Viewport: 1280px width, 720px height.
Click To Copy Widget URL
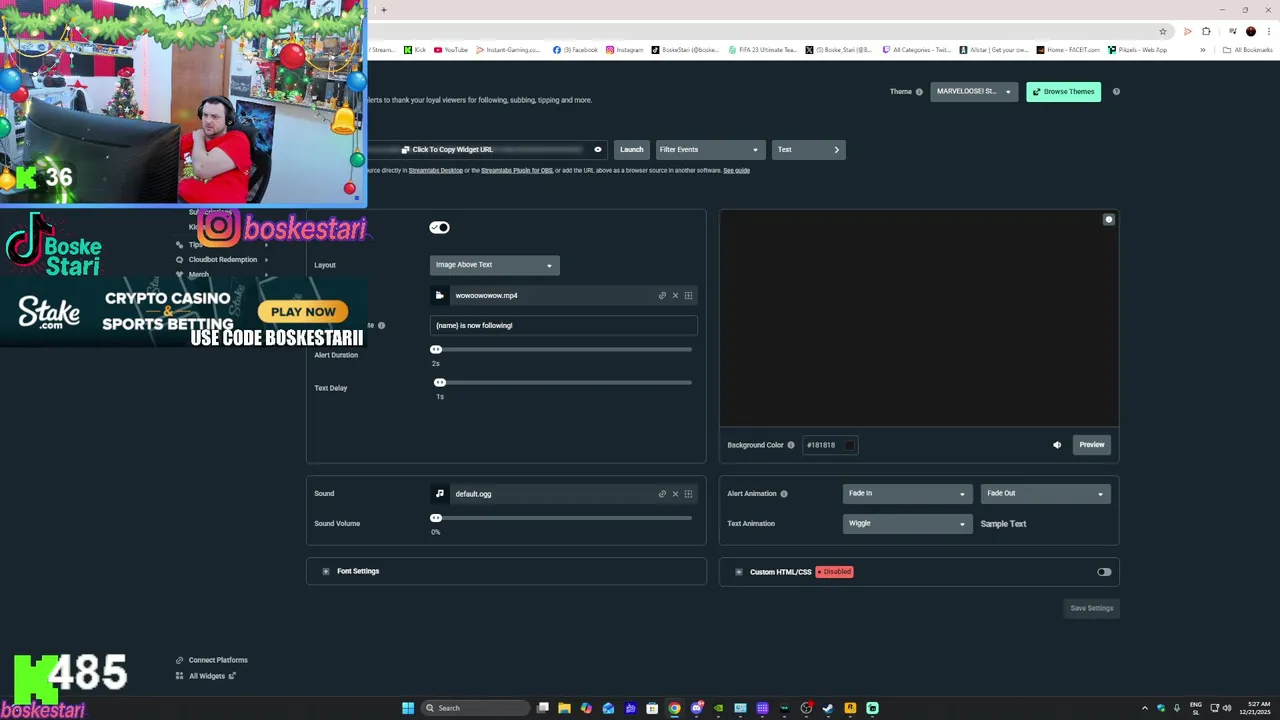coord(452,150)
